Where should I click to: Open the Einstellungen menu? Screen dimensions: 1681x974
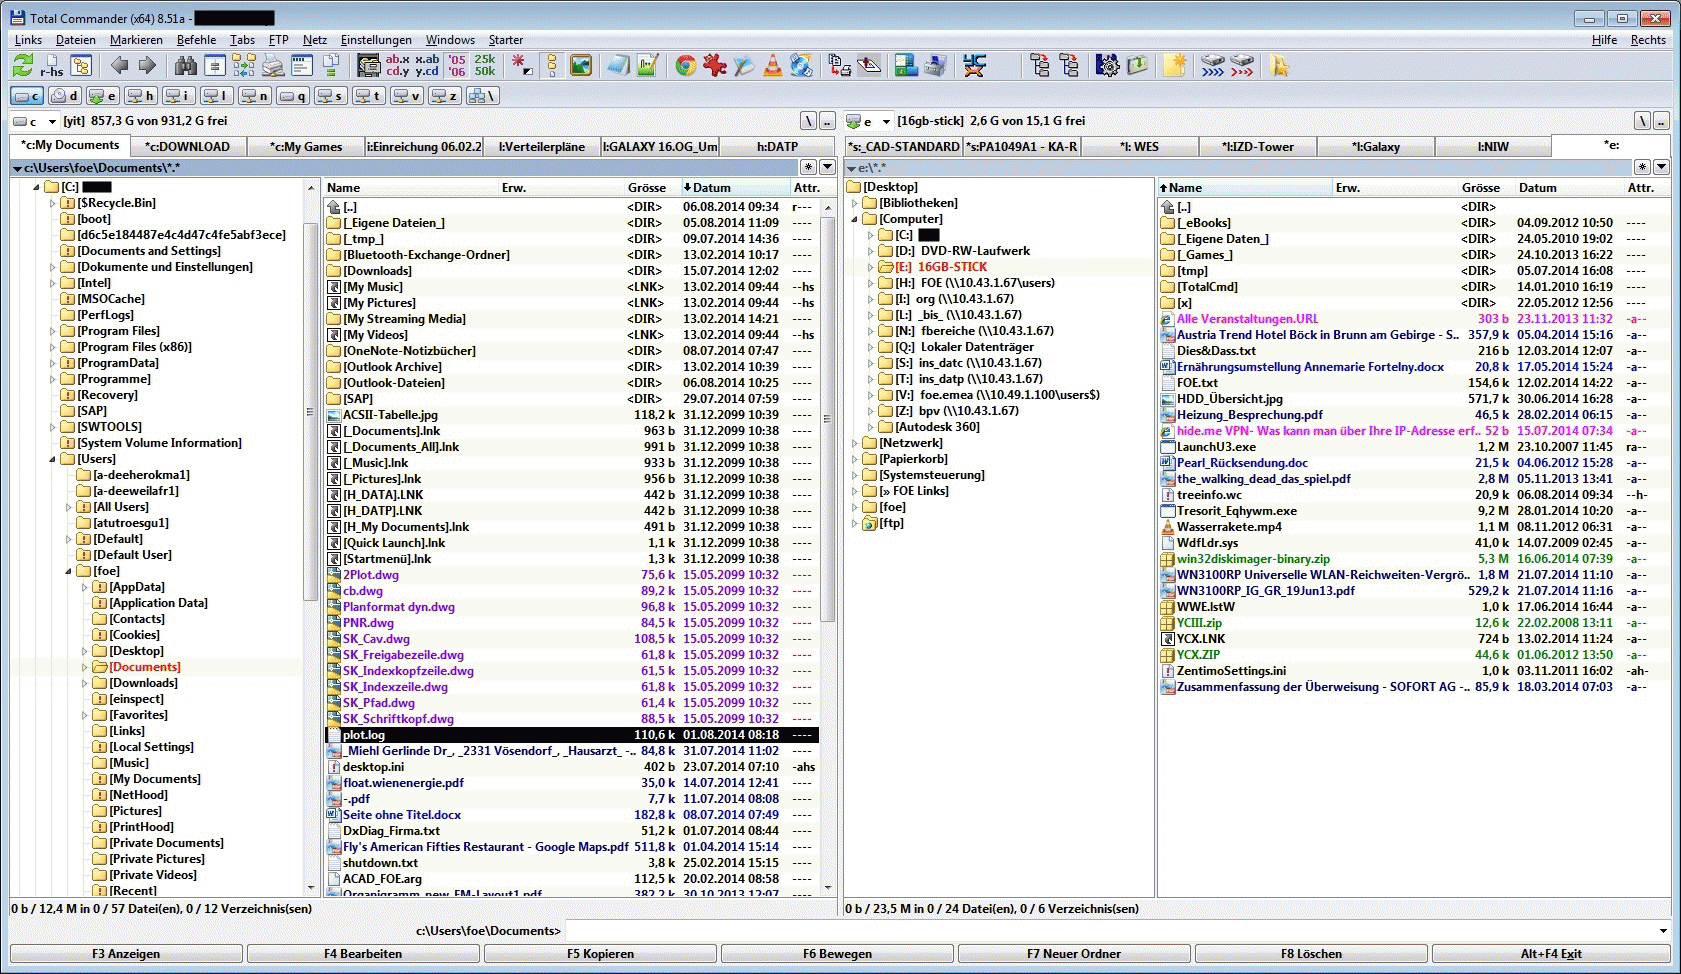(376, 40)
